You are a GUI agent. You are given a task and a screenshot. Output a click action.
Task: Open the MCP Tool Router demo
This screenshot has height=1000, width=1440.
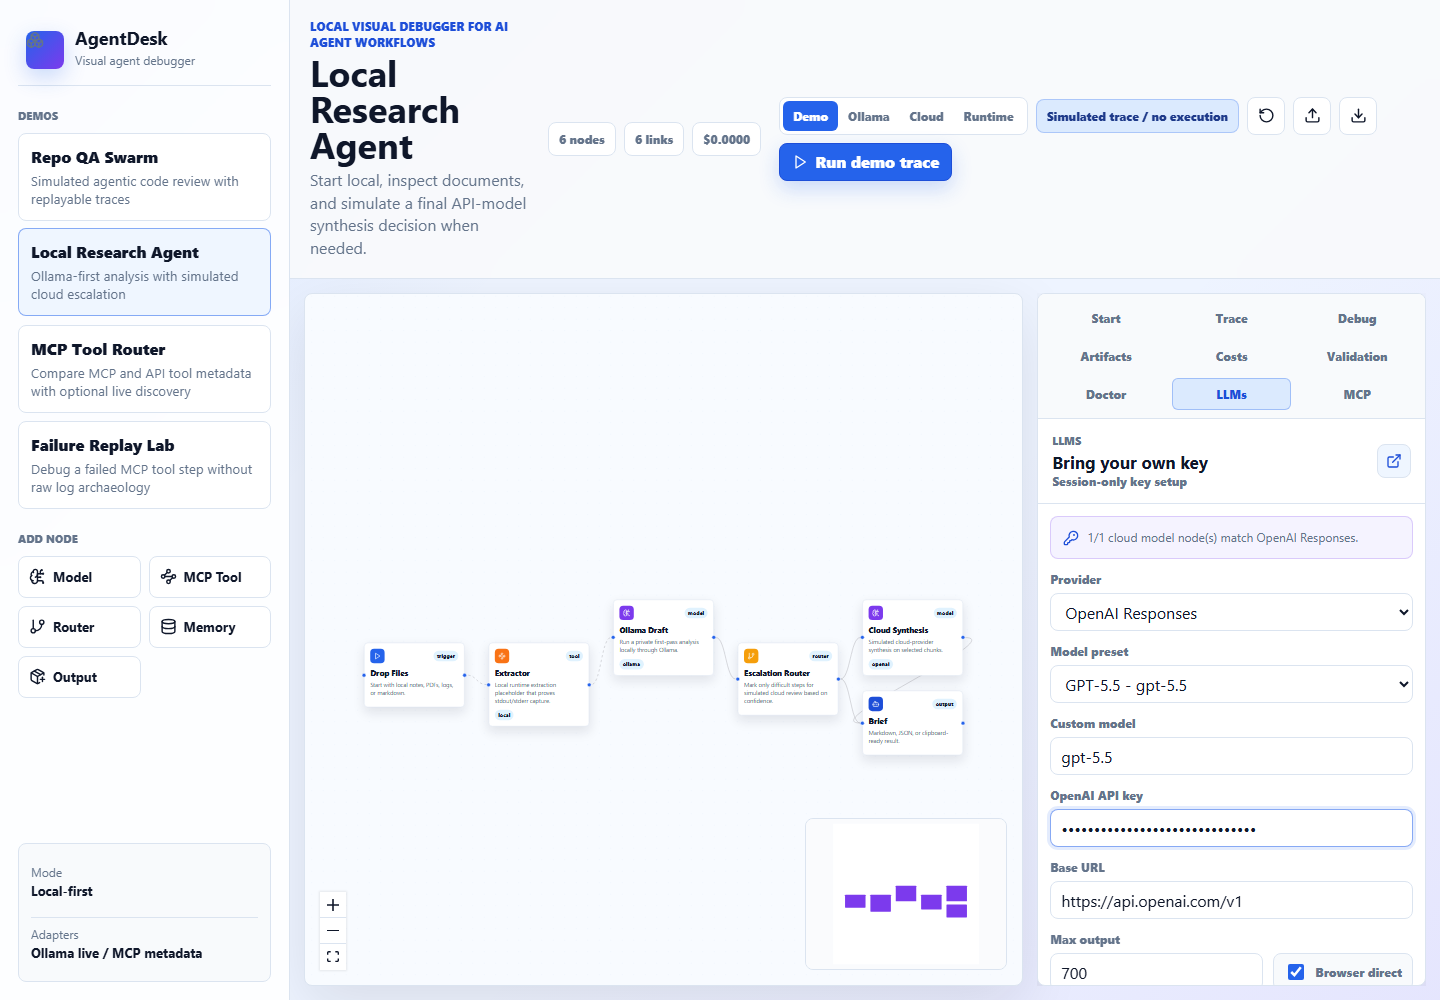144,369
